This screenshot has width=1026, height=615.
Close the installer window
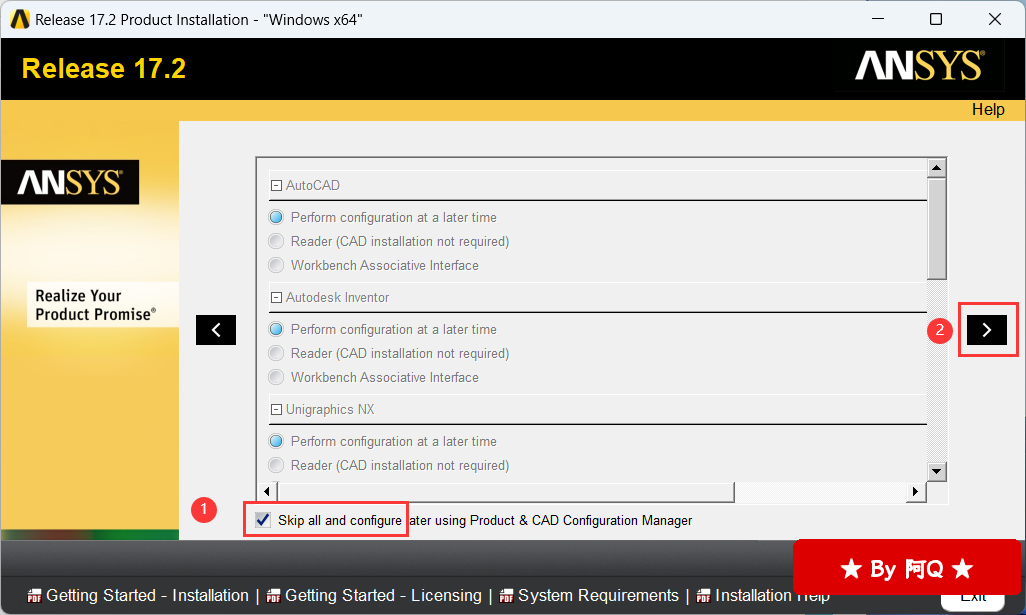(995, 19)
